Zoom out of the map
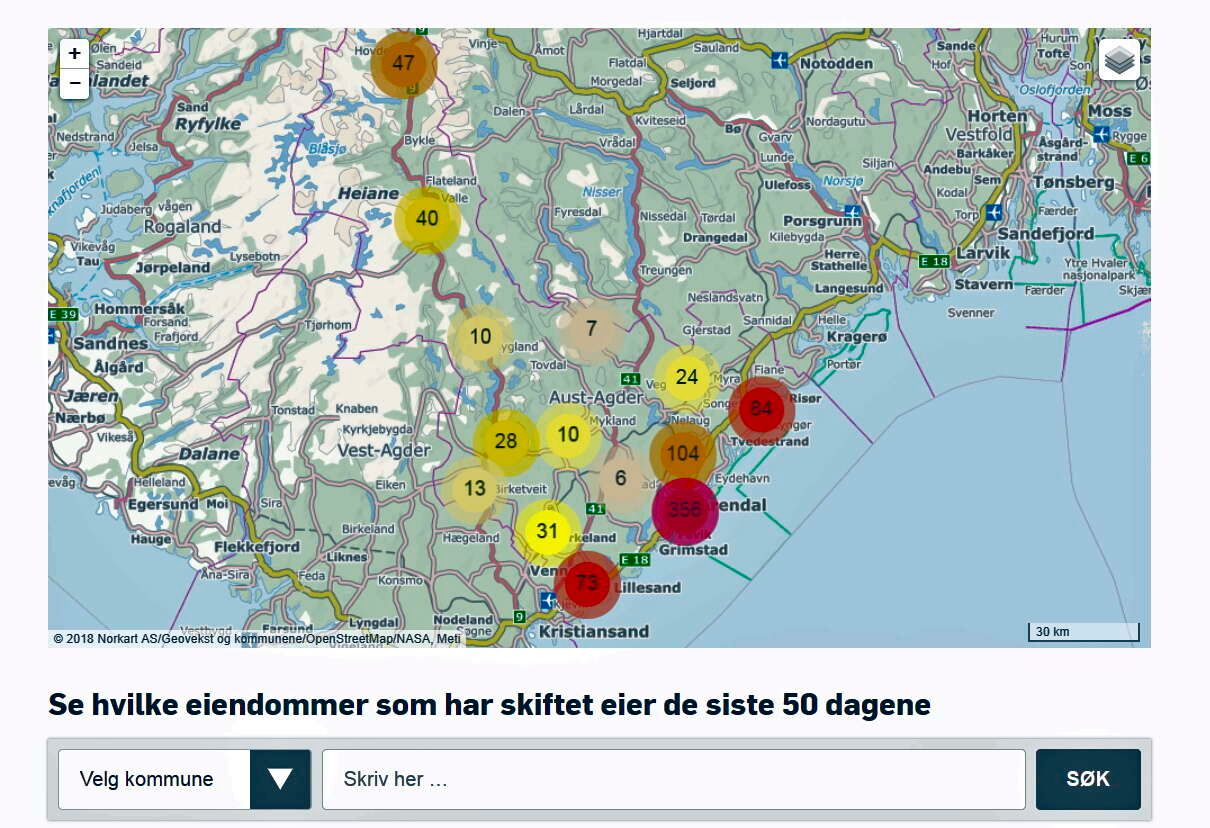1210x828 pixels. pyautogui.click(x=75, y=84)
